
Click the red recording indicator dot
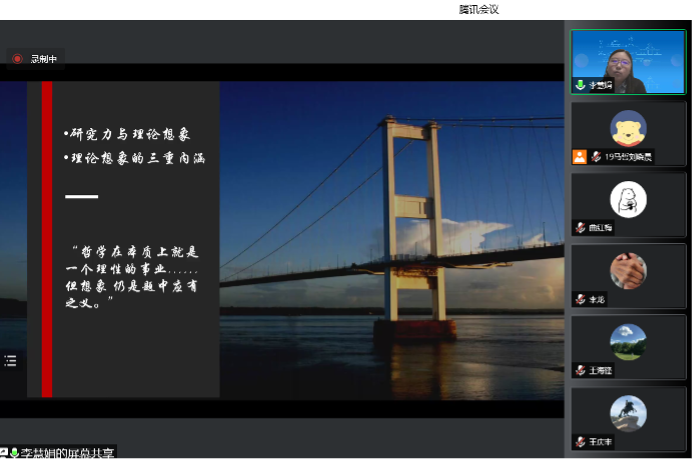click(17, 59)
